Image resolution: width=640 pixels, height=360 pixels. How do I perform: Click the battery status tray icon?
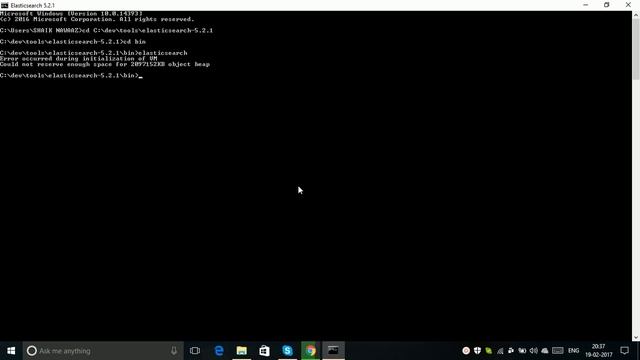coord(522,351)
